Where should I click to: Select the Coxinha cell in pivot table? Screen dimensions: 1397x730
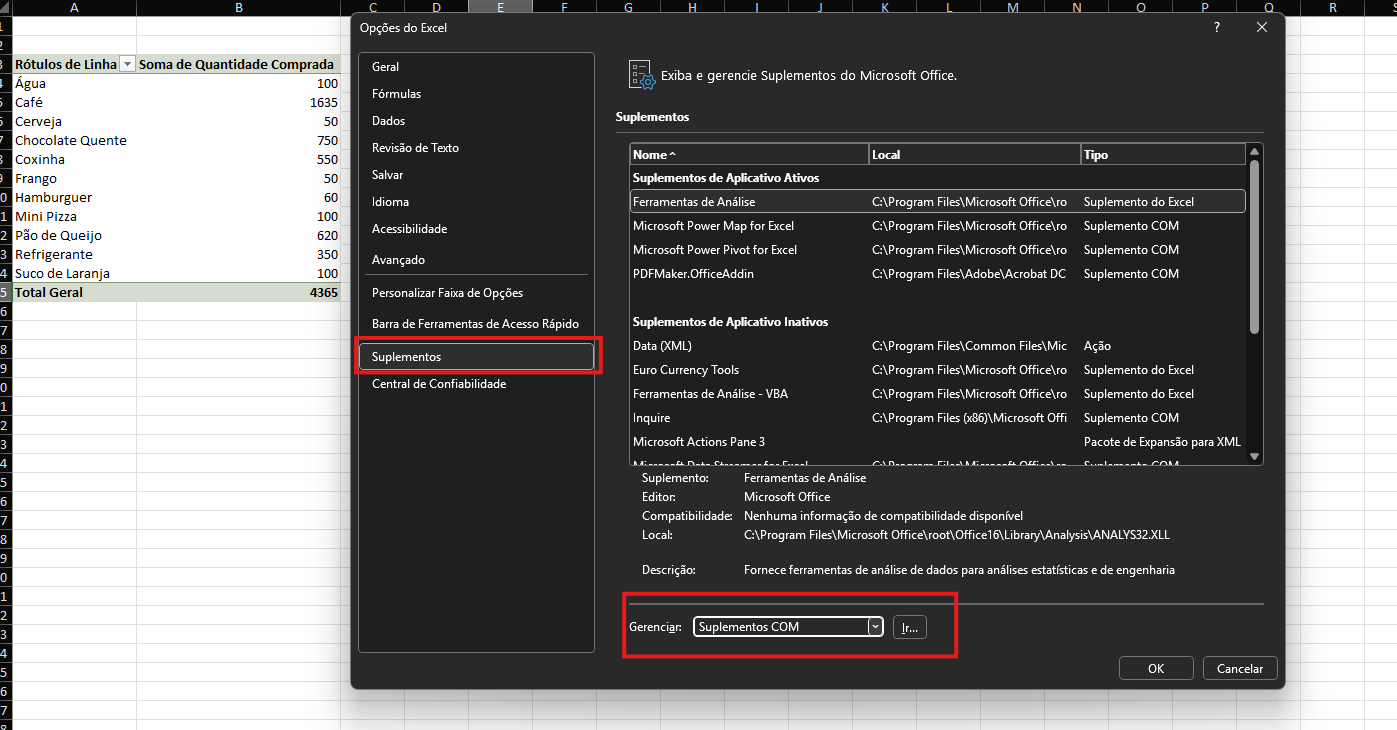75,160
